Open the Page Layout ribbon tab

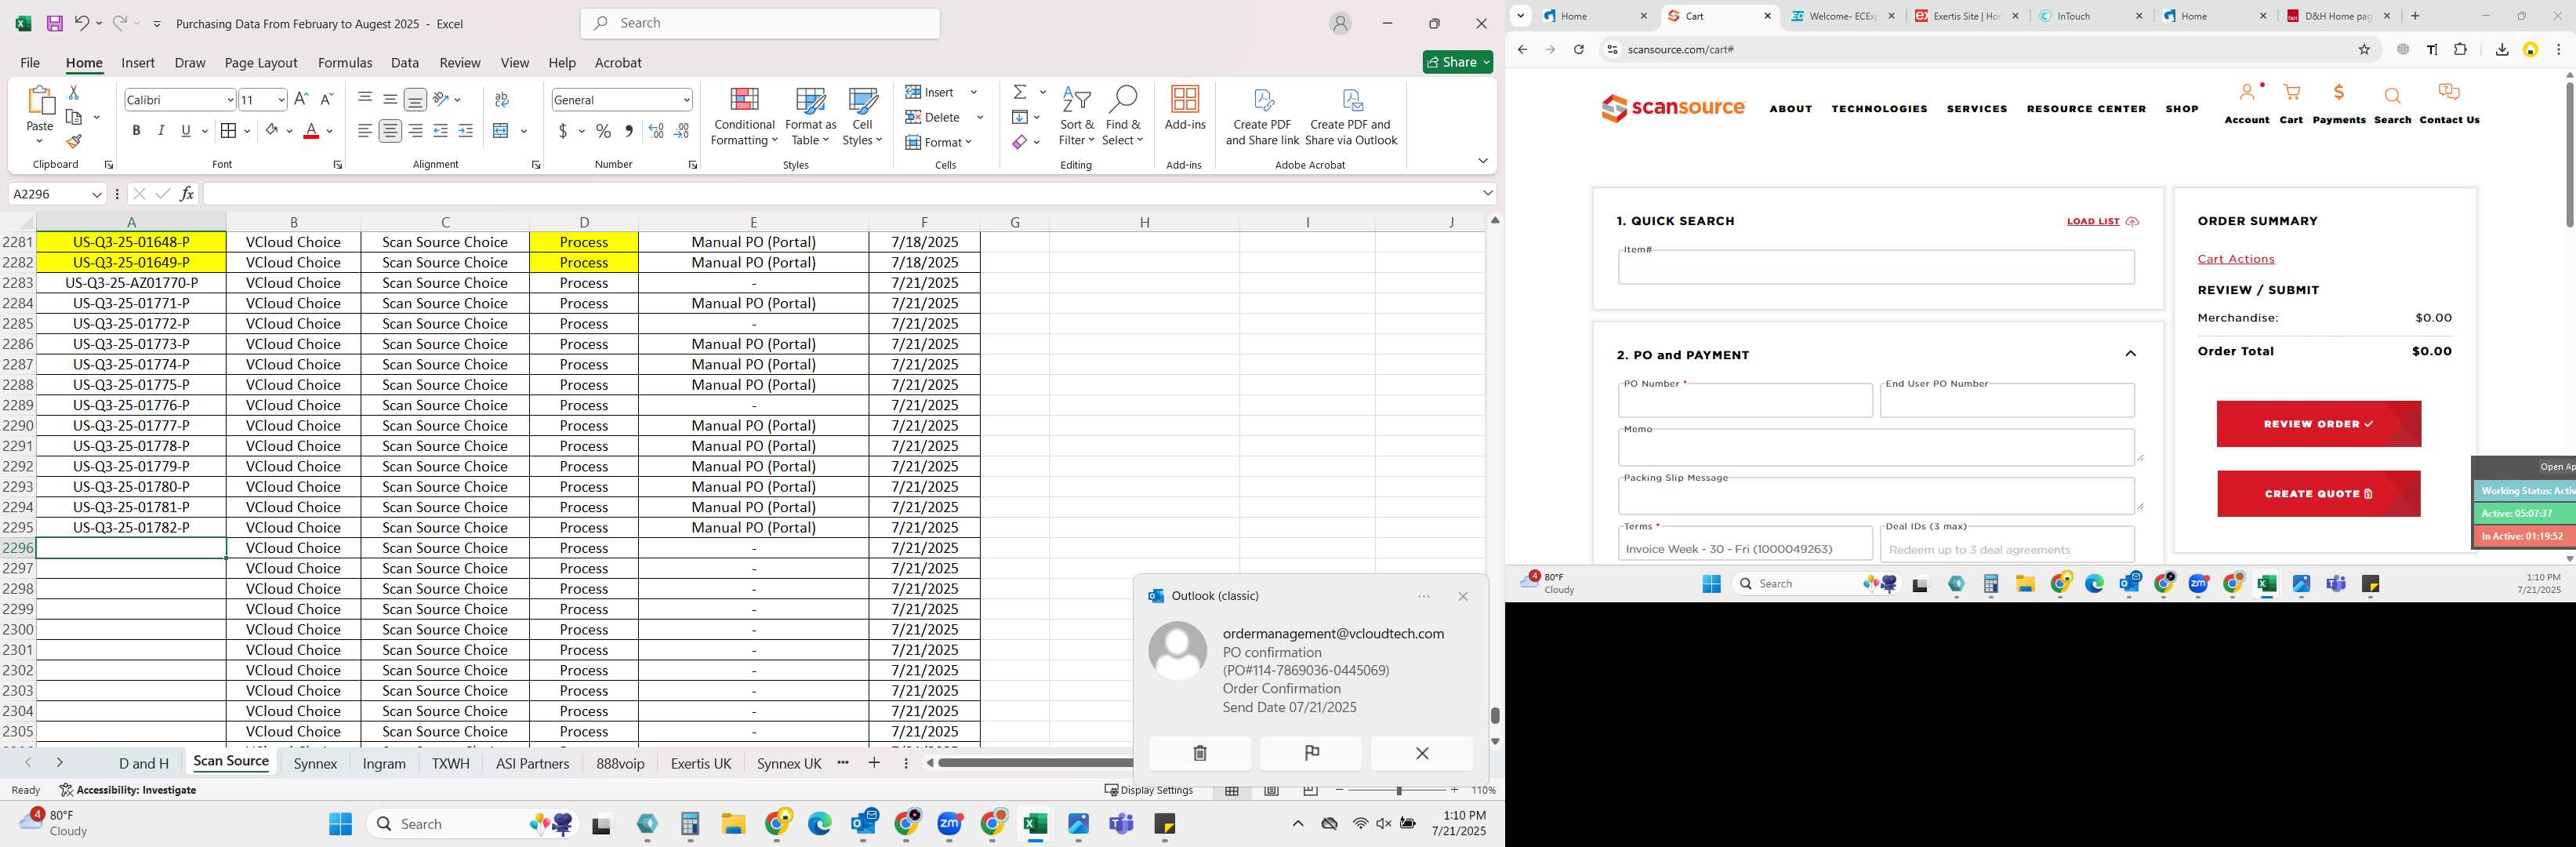pyautogui.click(x=261, y=62)
